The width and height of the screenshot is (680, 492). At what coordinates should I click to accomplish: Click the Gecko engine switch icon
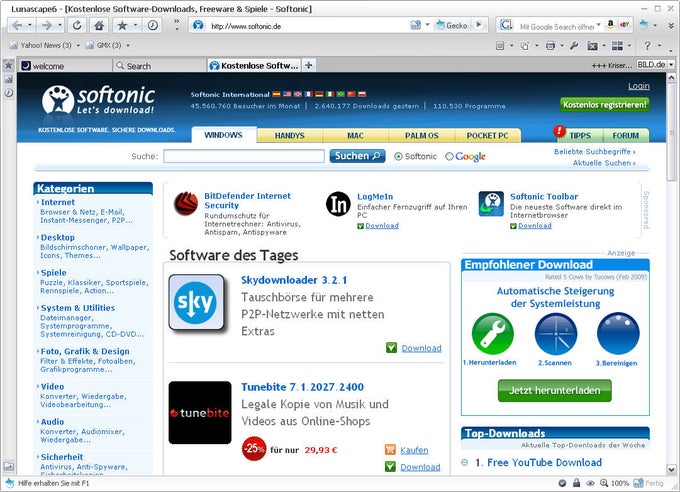coord(451,25)
